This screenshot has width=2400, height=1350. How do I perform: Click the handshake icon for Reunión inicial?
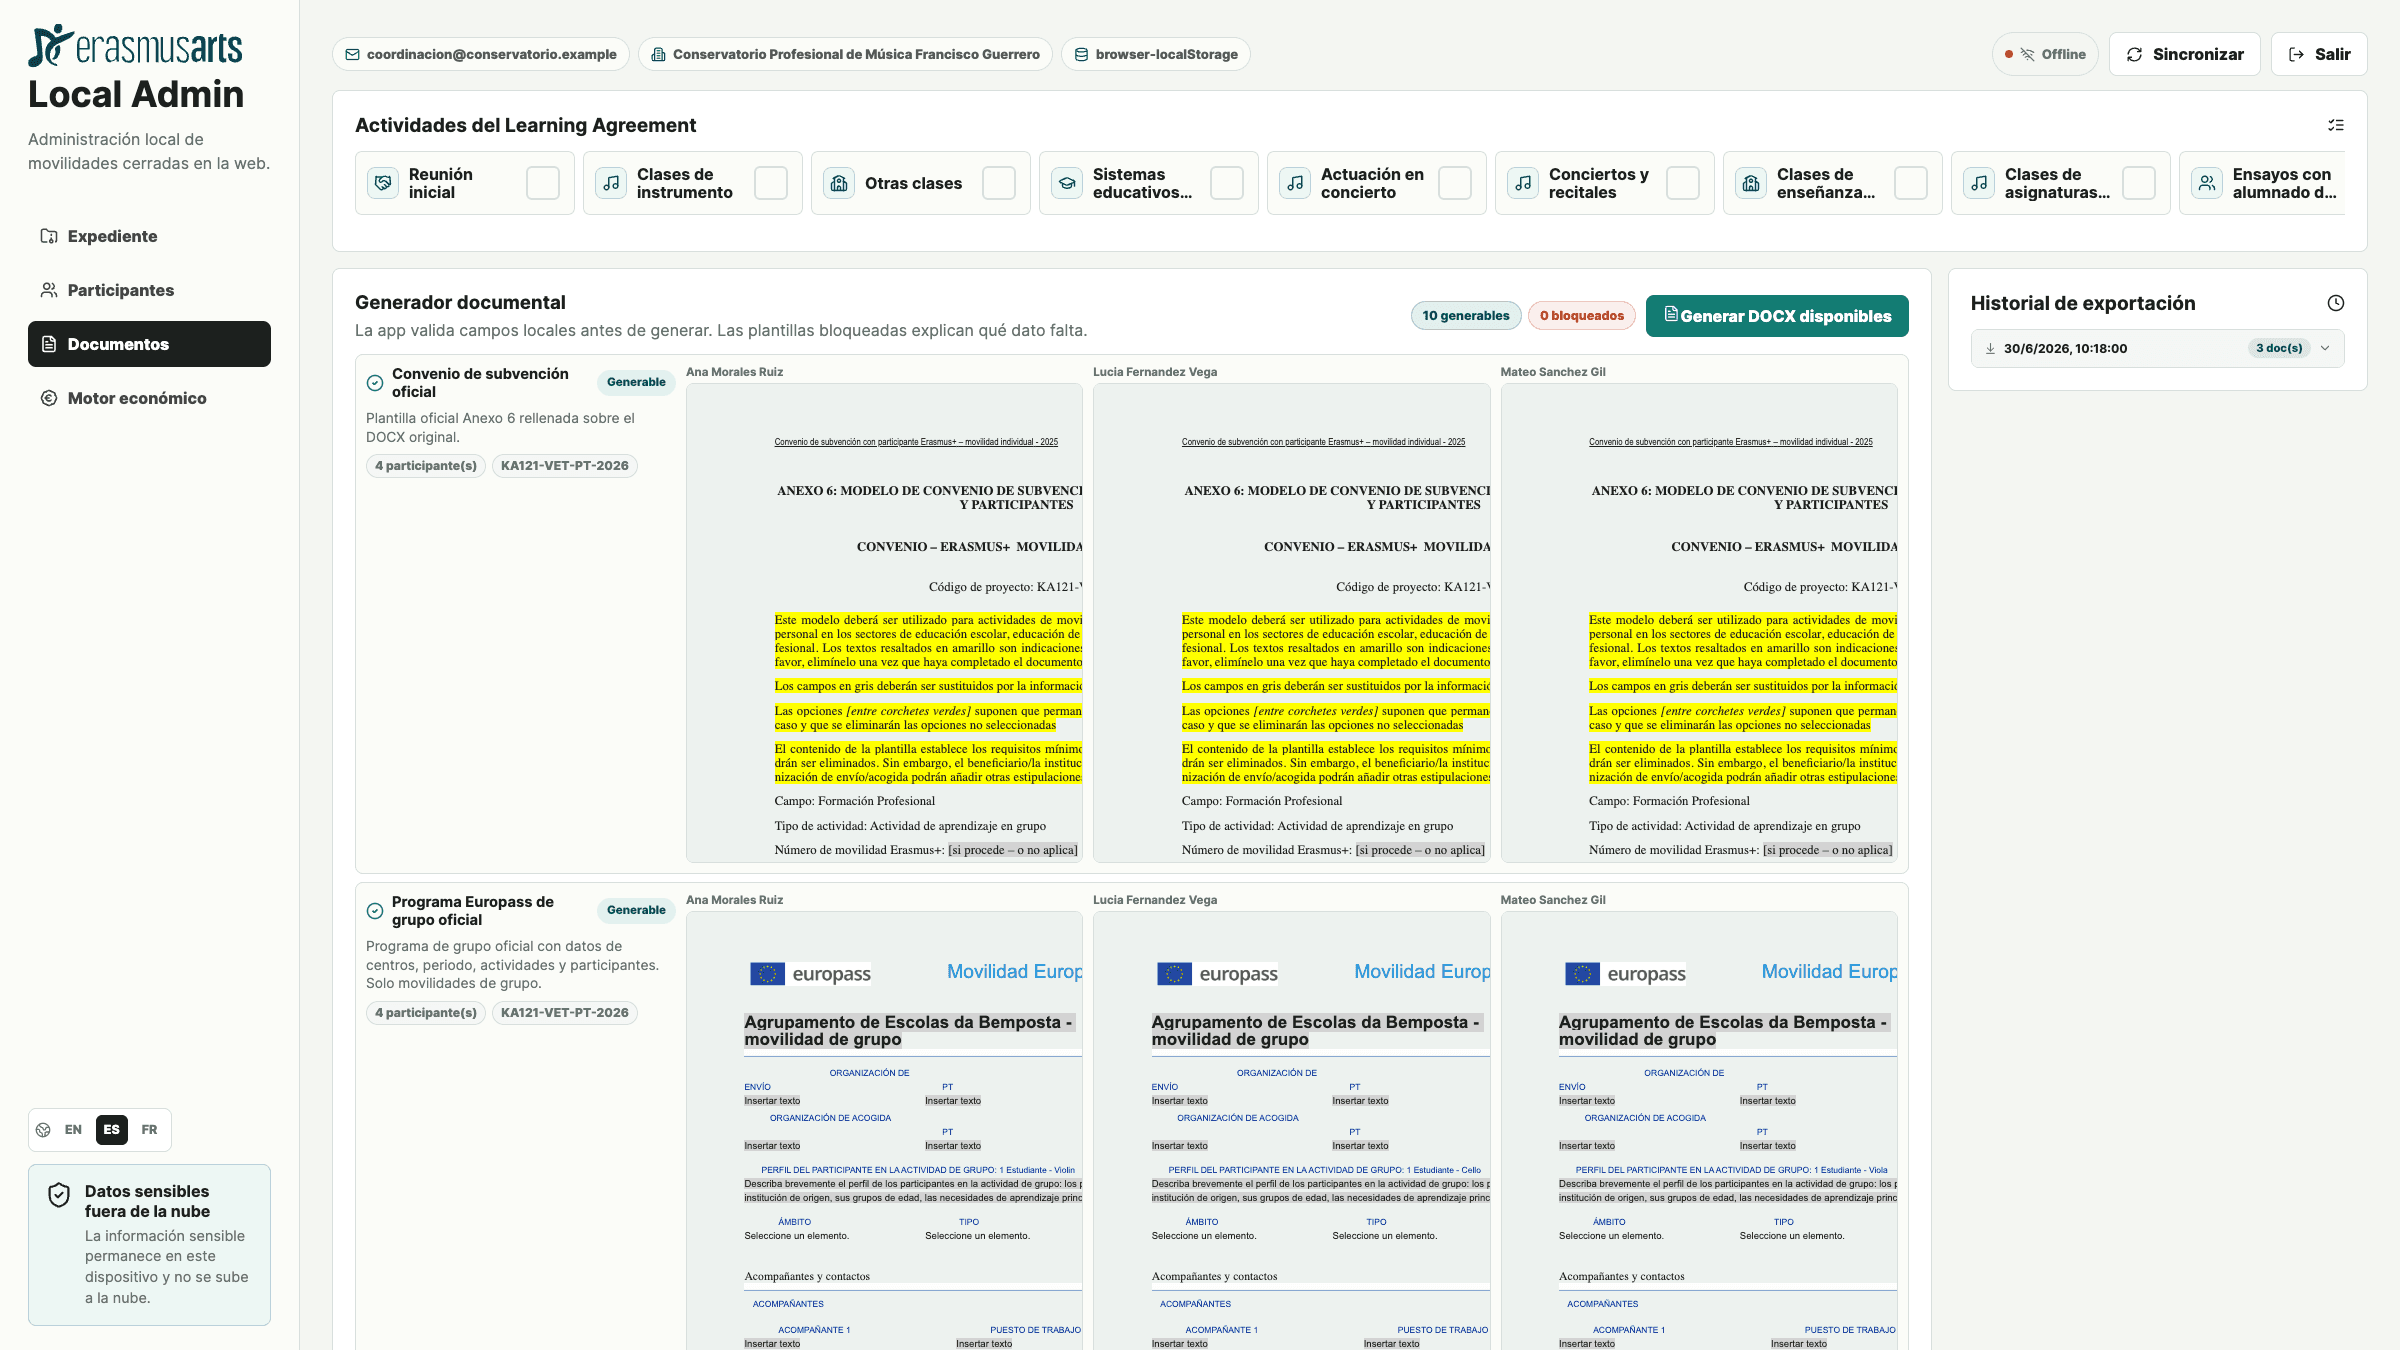tap(383, 183)
